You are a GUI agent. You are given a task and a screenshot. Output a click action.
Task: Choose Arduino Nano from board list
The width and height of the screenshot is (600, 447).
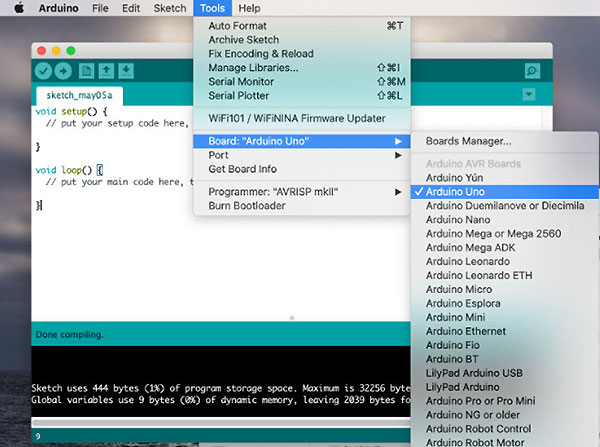pos(457,219)
